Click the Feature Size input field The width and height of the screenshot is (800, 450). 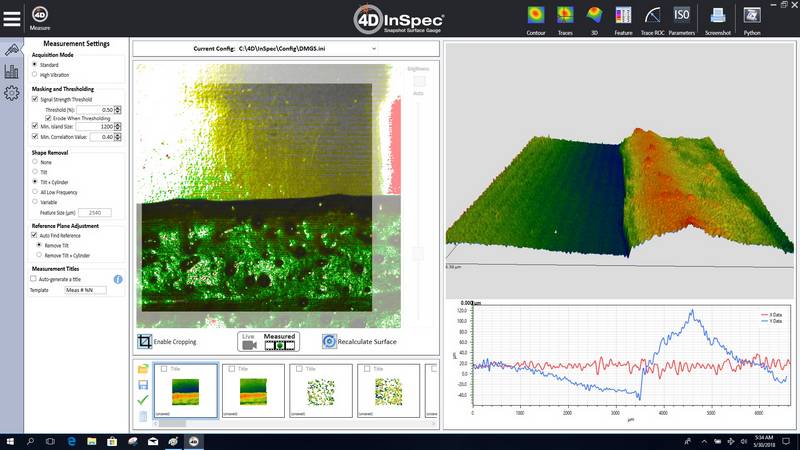(x=95, y=212)
